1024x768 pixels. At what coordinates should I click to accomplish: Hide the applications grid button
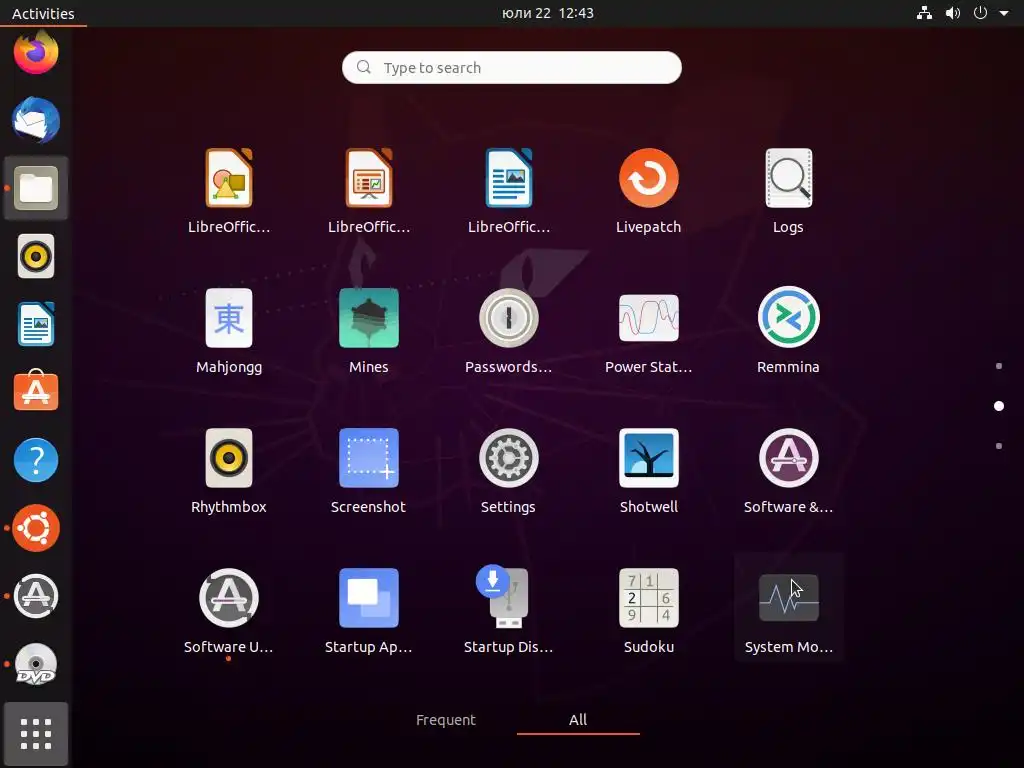[x=36, y=733]
